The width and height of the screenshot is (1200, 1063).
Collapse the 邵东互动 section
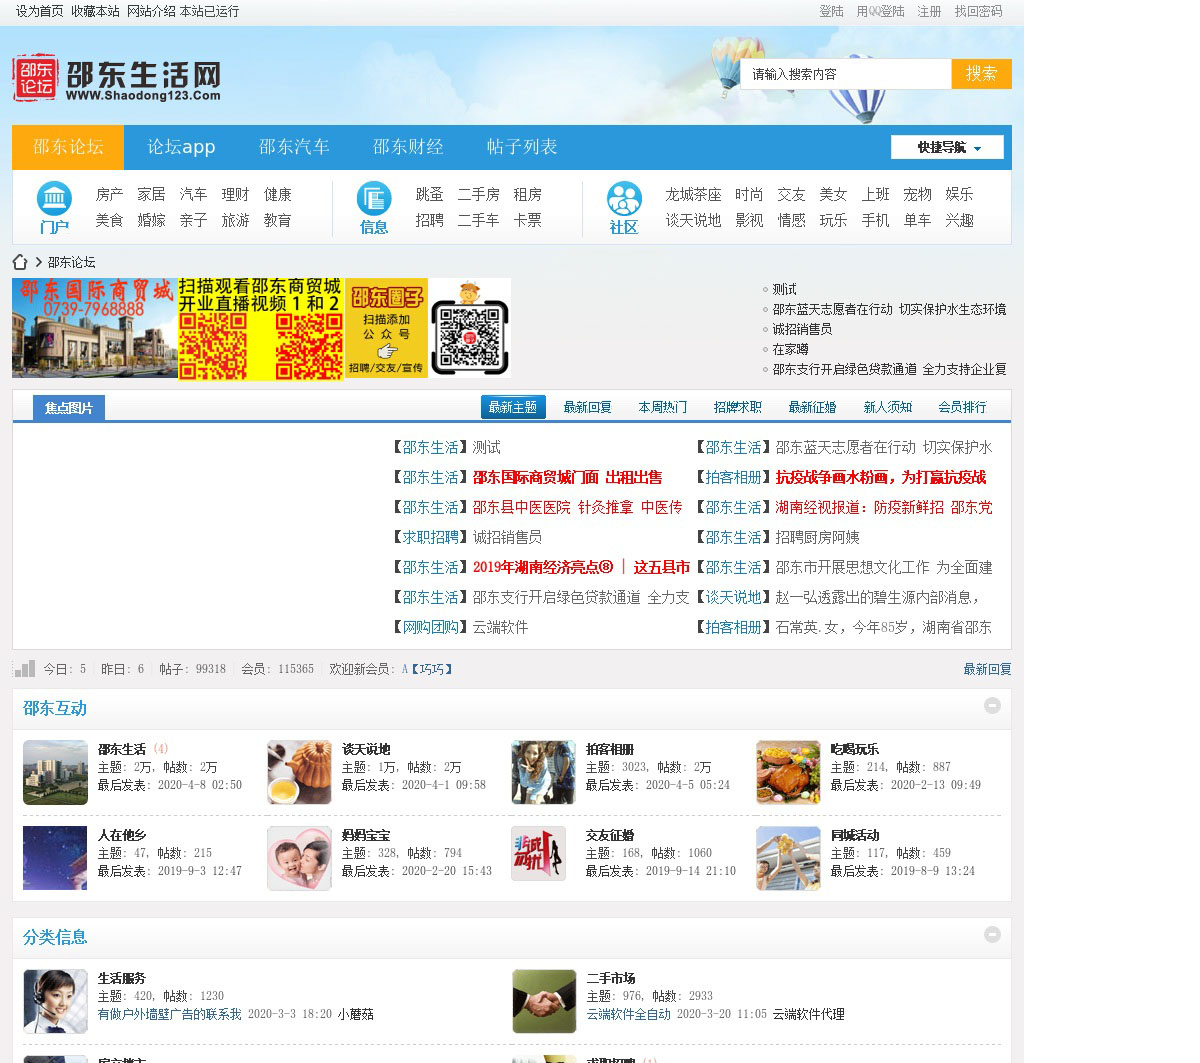(992, 705)
